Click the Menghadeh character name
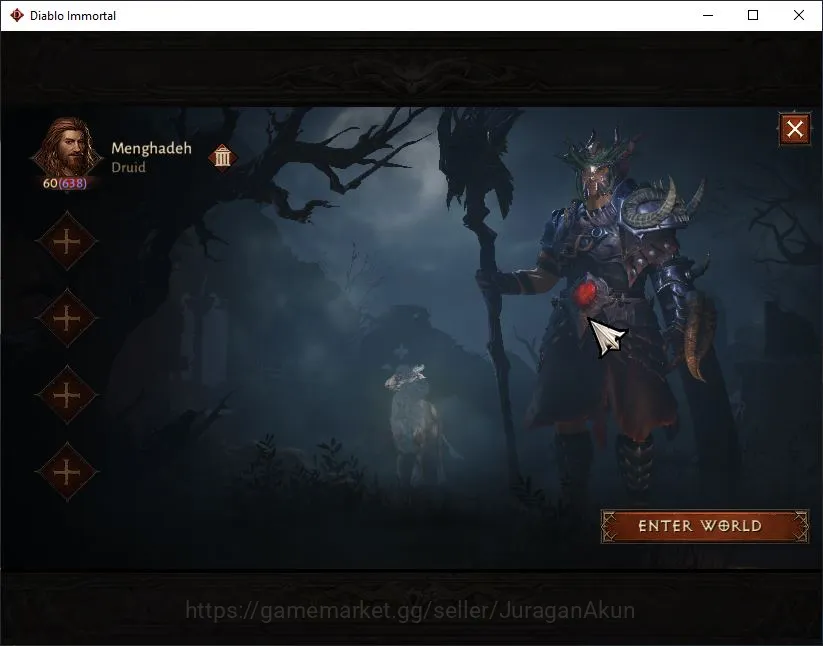The height and width of the screenshot is (646, 823). 151,148
